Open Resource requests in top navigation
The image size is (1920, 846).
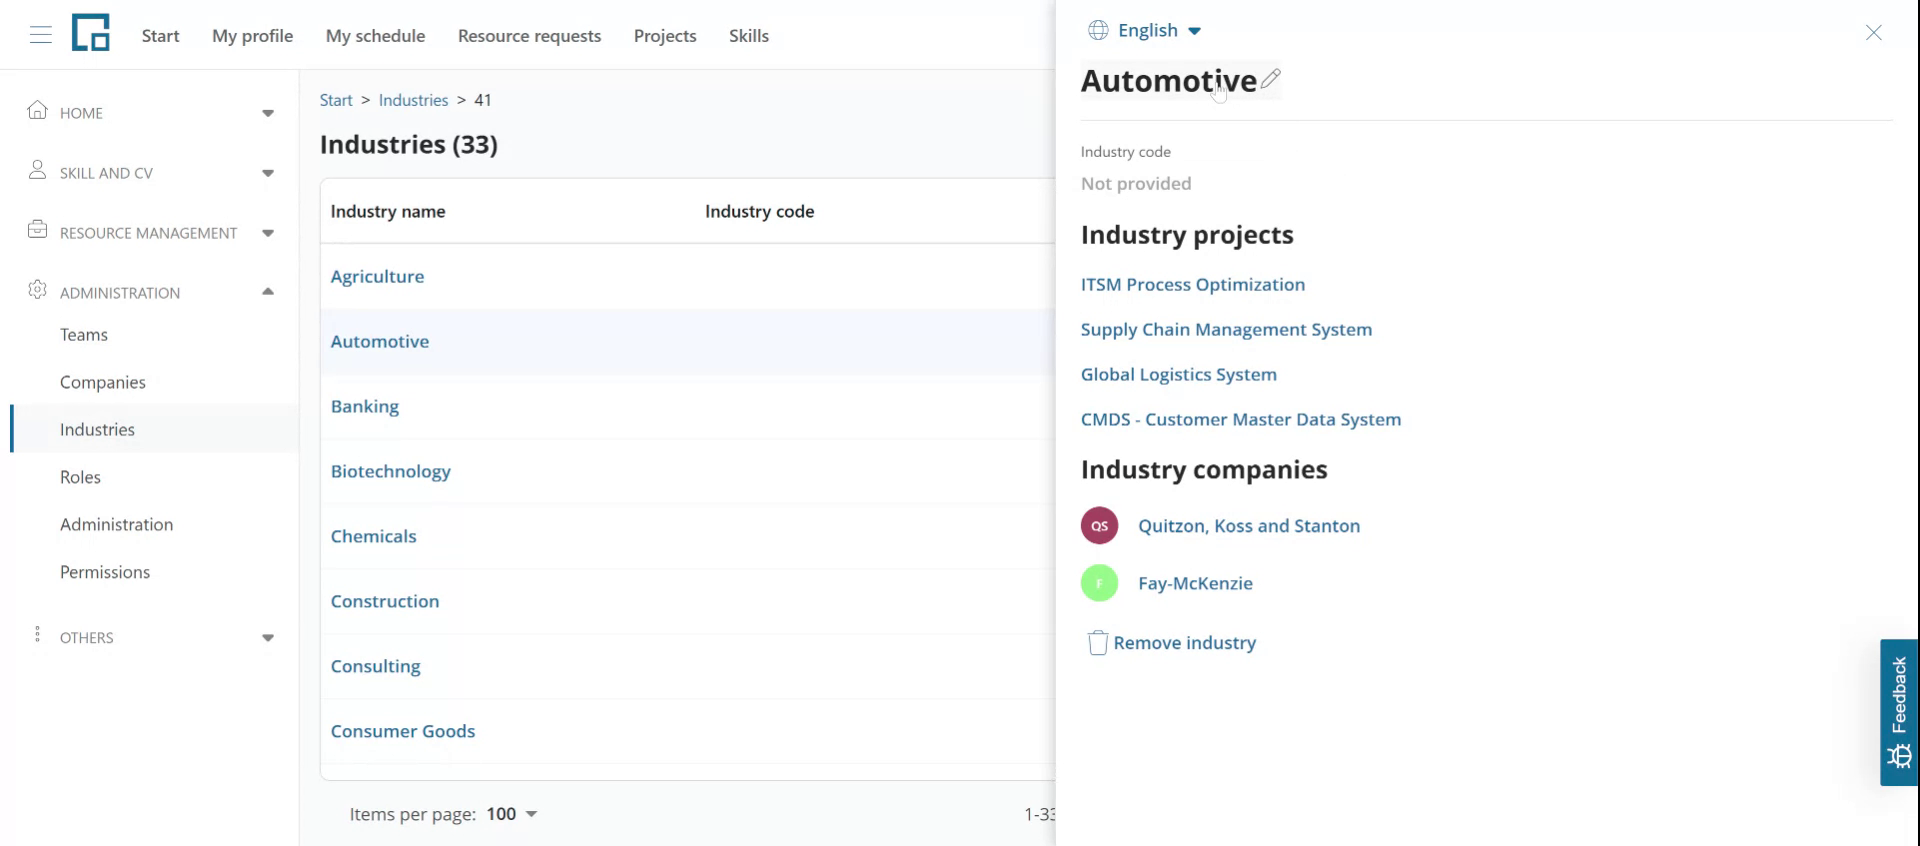coord(530,36)
